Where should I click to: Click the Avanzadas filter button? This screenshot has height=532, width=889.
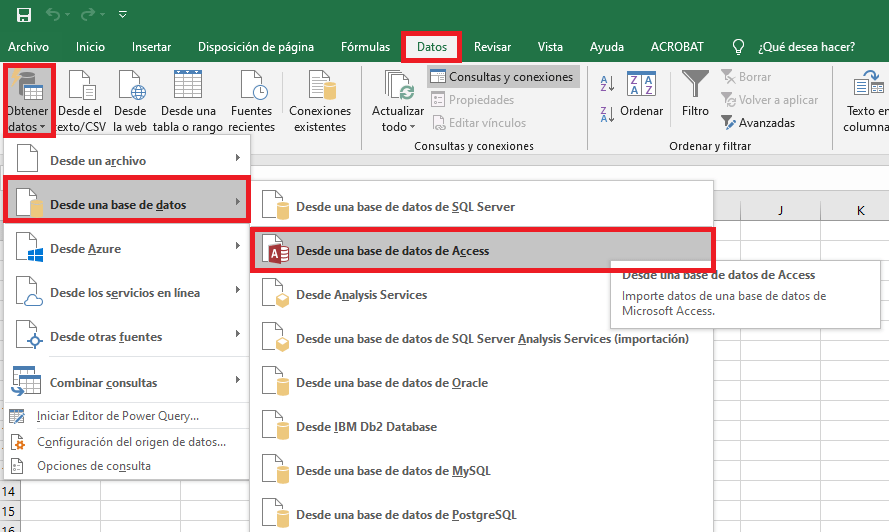point(758,123)
